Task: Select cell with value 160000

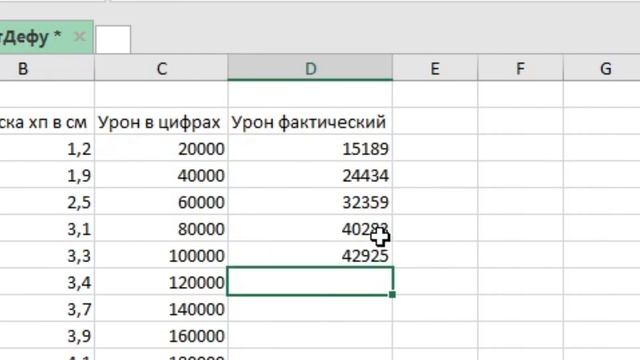Action: point(161,336)
